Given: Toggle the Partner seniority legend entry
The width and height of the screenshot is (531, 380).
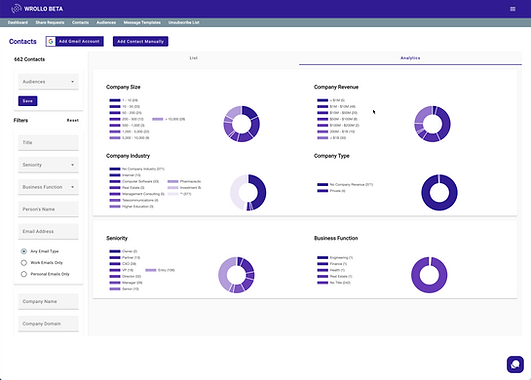Looking at the screenshot, I should [125, 258].
